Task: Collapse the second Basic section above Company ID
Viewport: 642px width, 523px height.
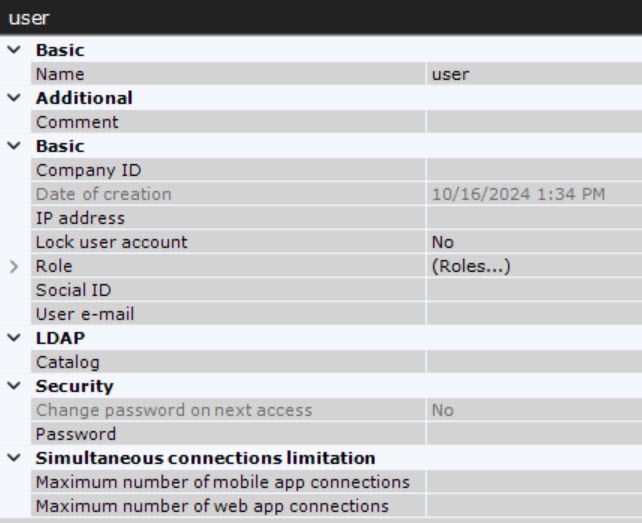Action: pos(14,146)
